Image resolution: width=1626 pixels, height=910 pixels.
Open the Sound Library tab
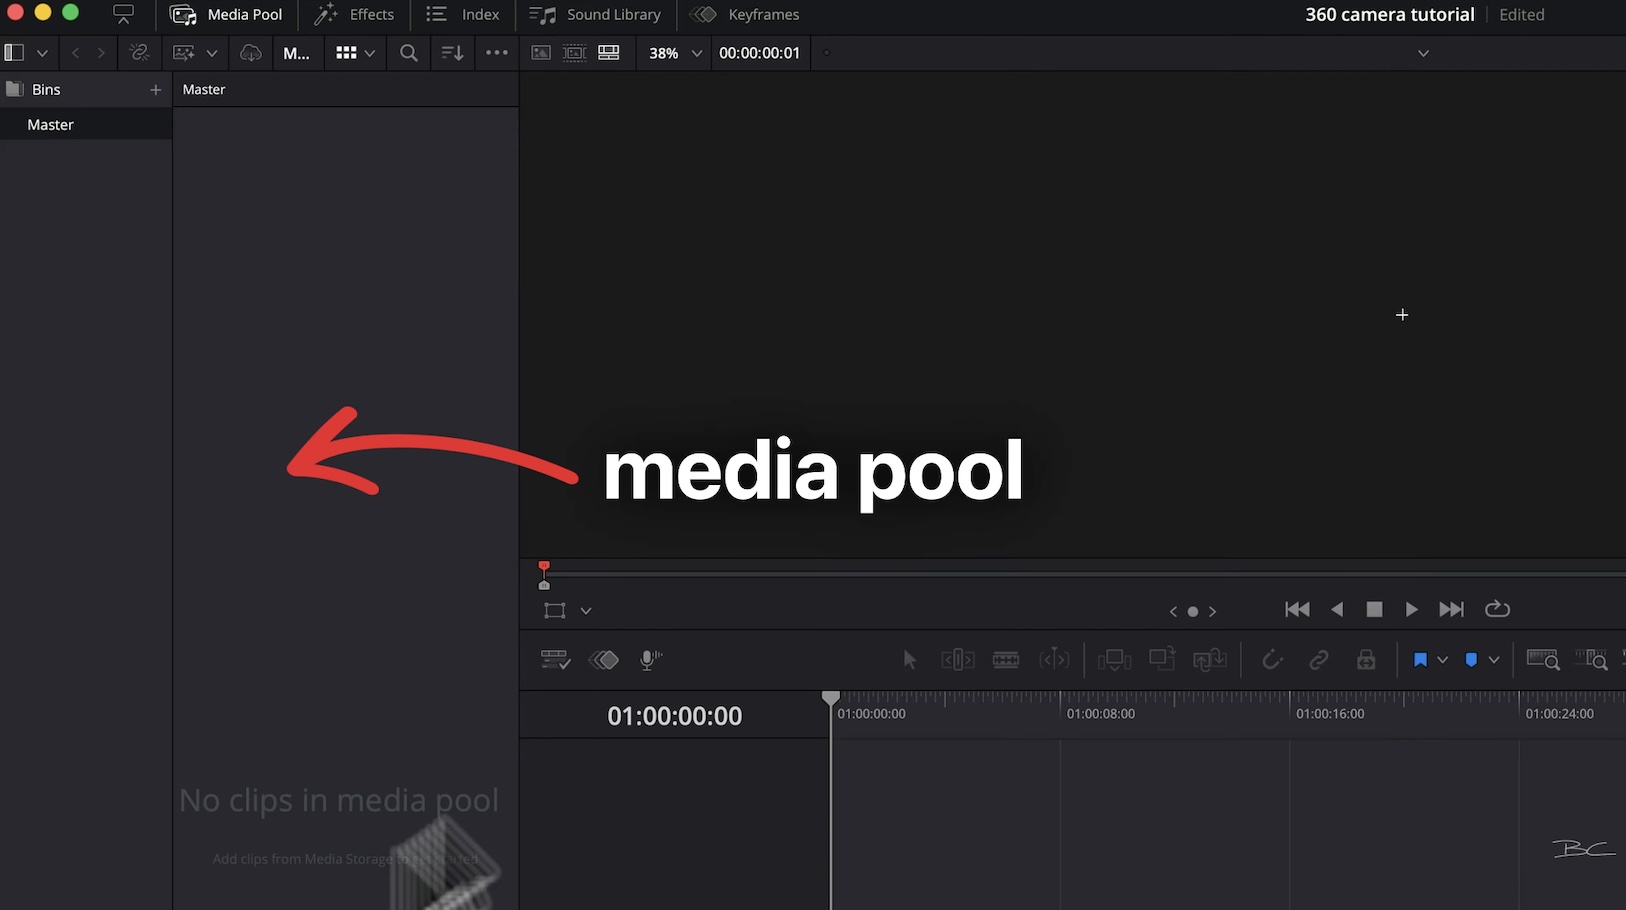point(595,15)
